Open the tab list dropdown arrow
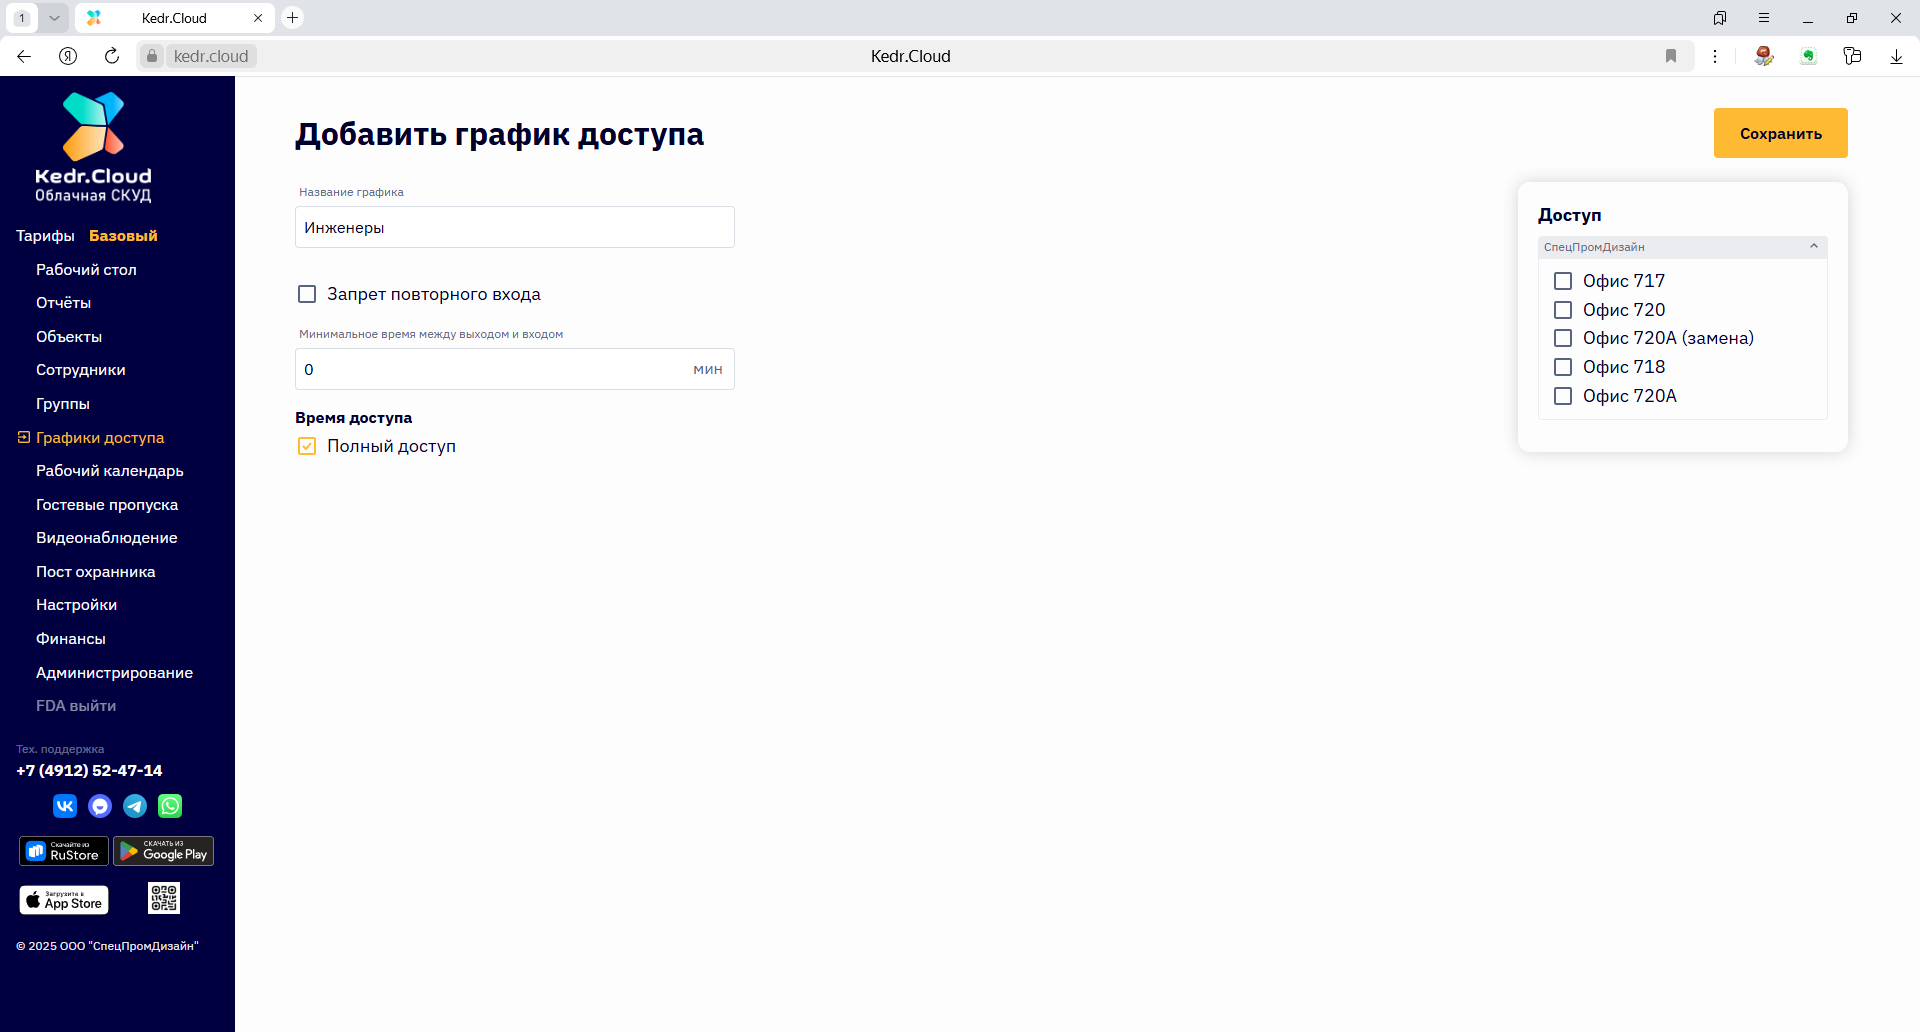The height and width of the screenshot is (1032, 1920). click(x=55, y=18)
